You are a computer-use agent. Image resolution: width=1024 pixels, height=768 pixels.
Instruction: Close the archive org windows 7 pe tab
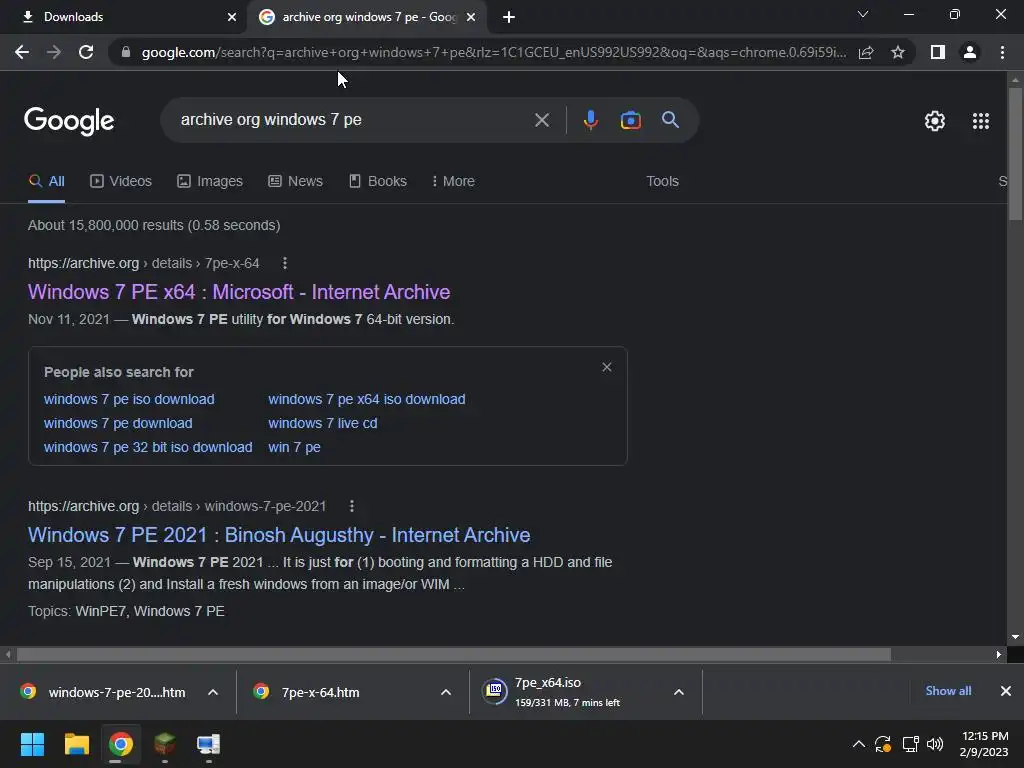coord(471,17)
